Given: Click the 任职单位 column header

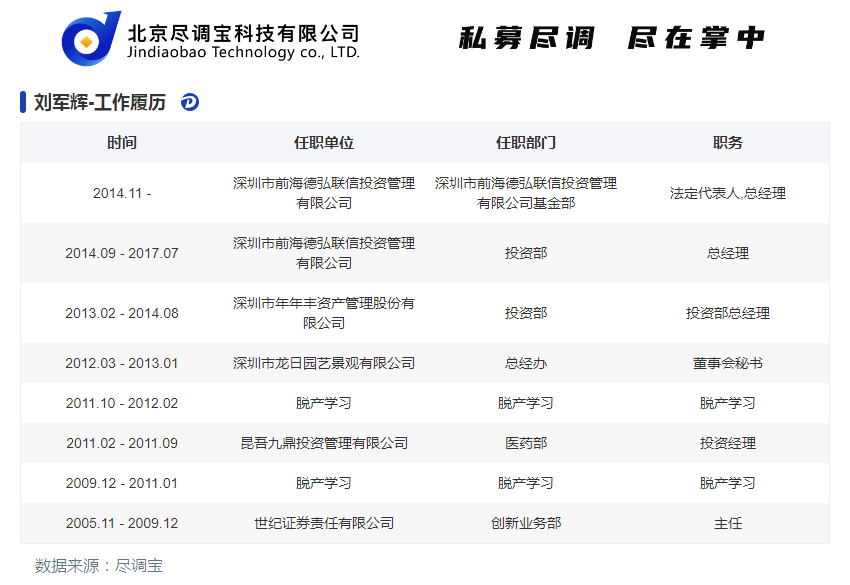Looking at the screenshot, I should click(x=324, y=143).
